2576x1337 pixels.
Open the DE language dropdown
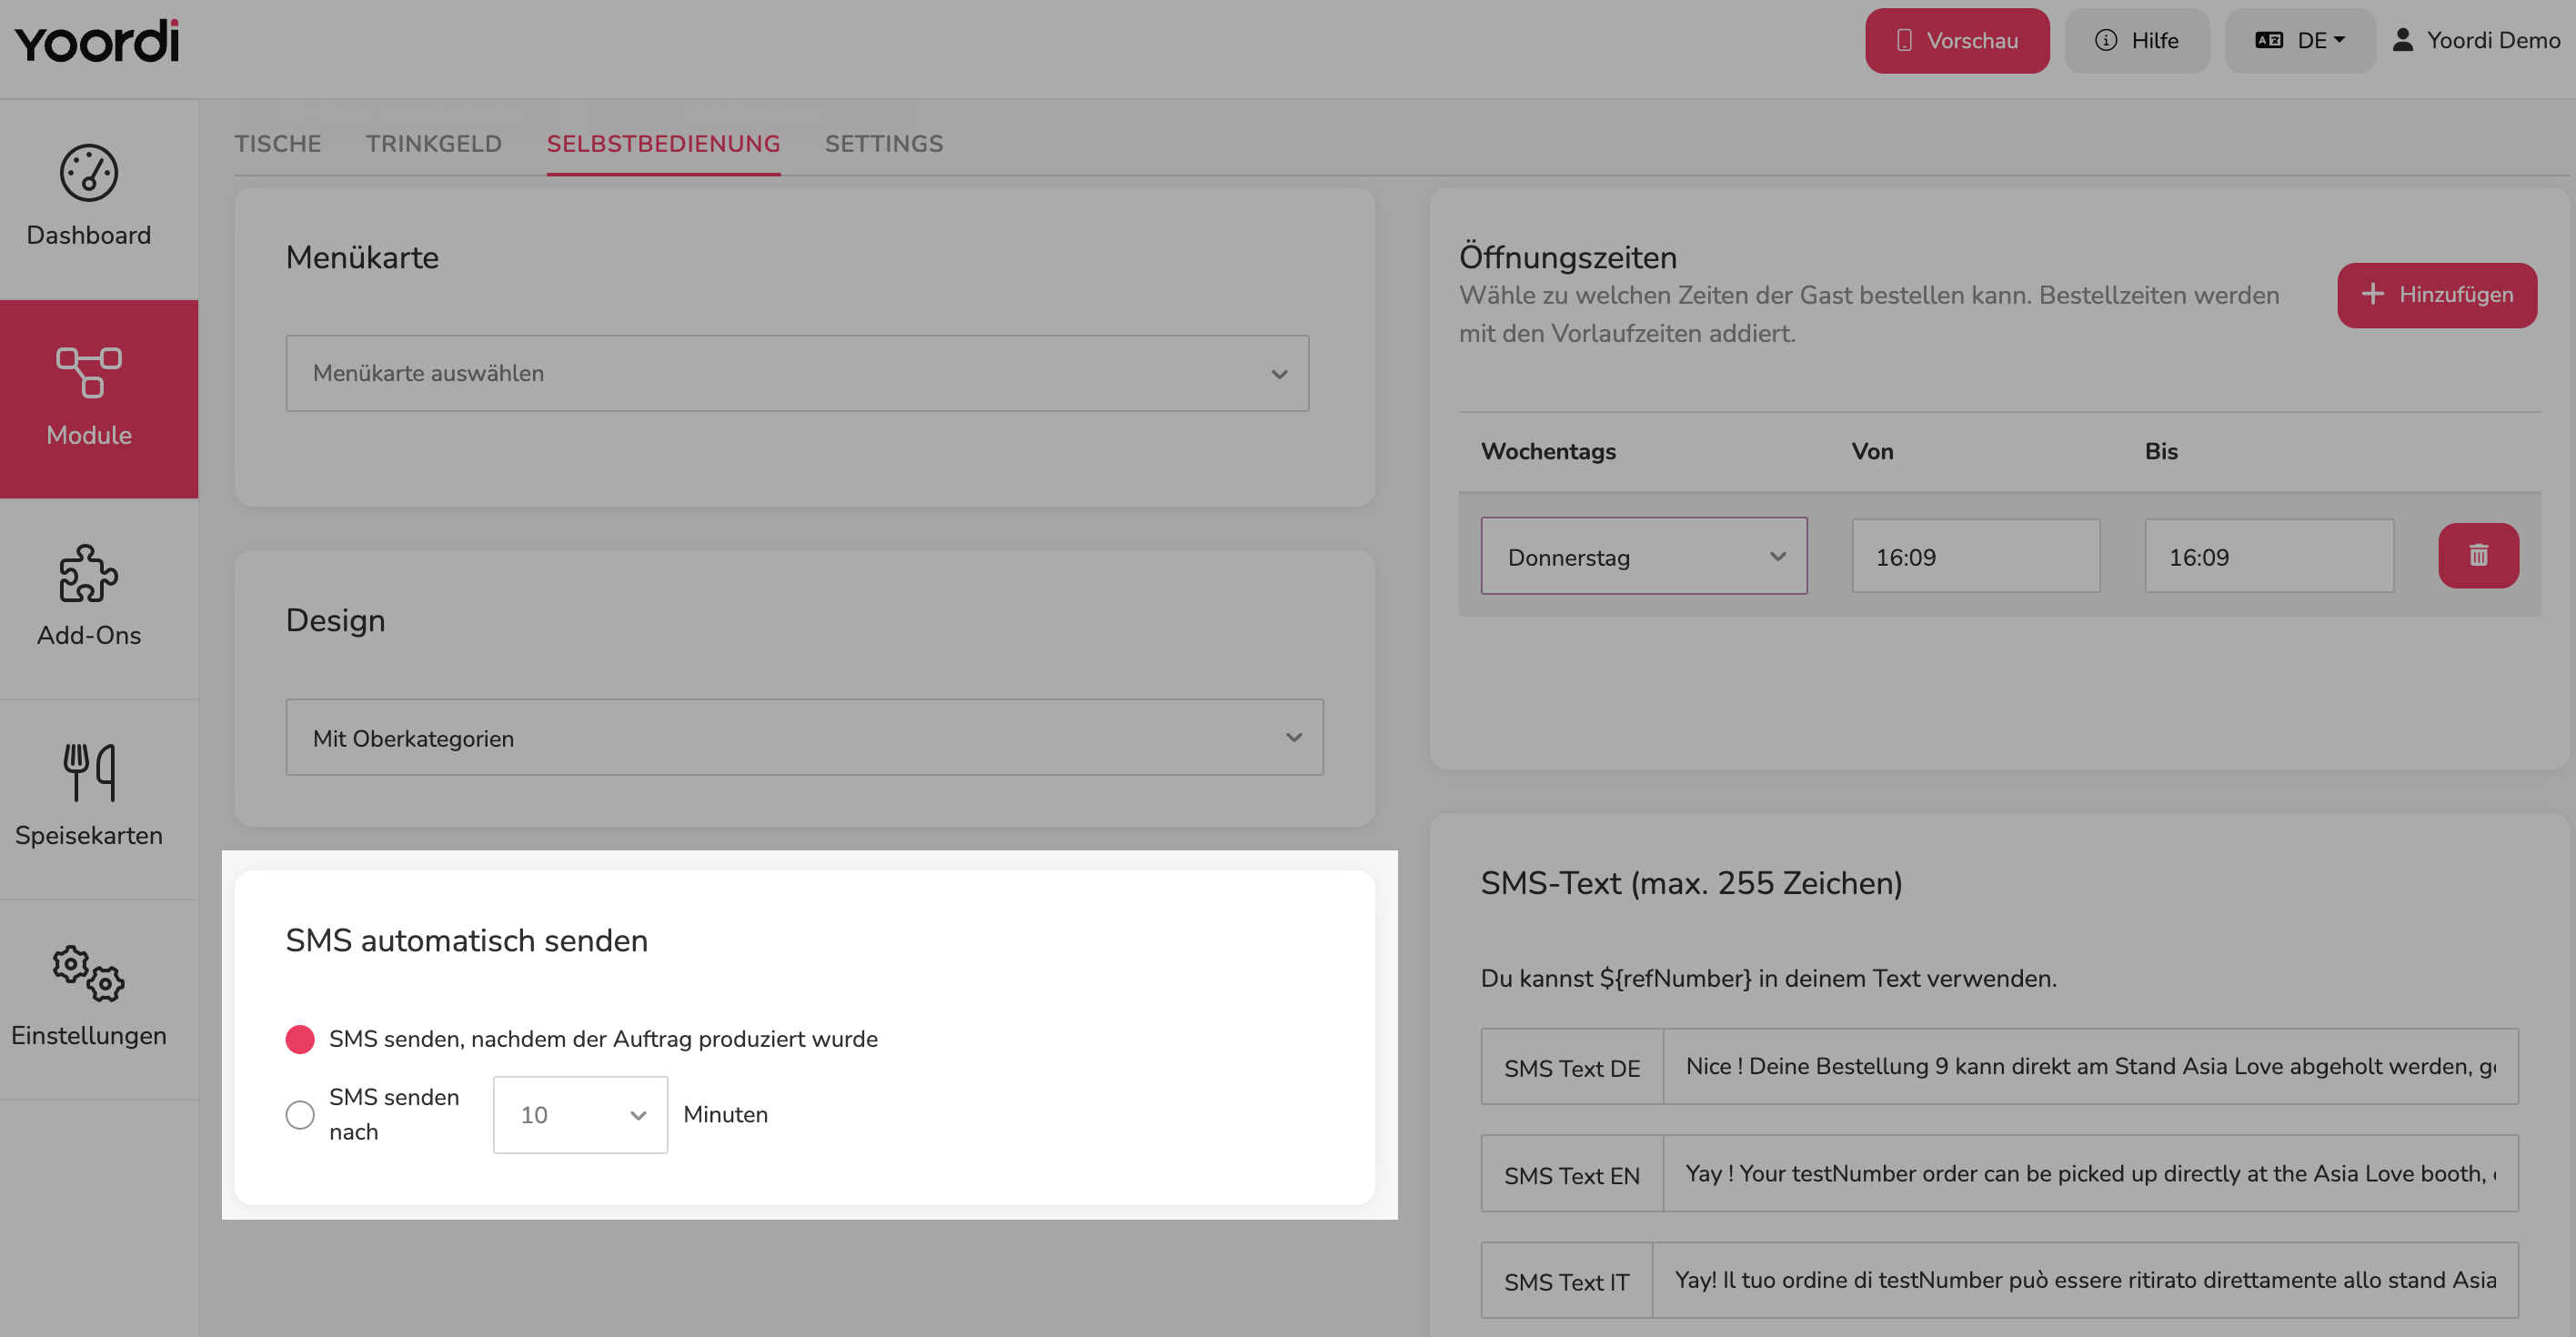tap(2299, 40)
